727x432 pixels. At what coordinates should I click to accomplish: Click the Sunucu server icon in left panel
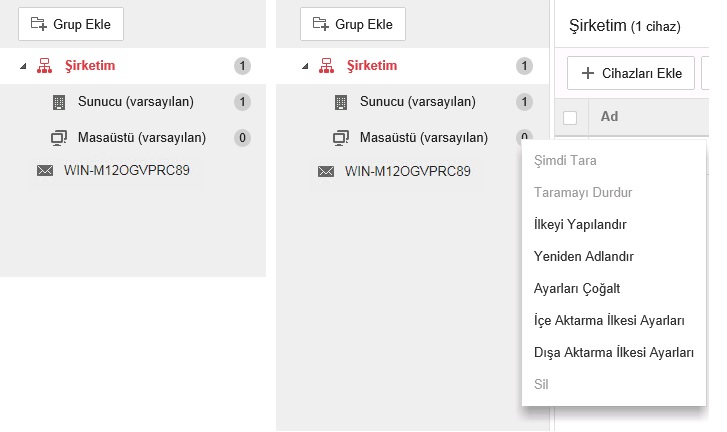(x=58, y=102)
